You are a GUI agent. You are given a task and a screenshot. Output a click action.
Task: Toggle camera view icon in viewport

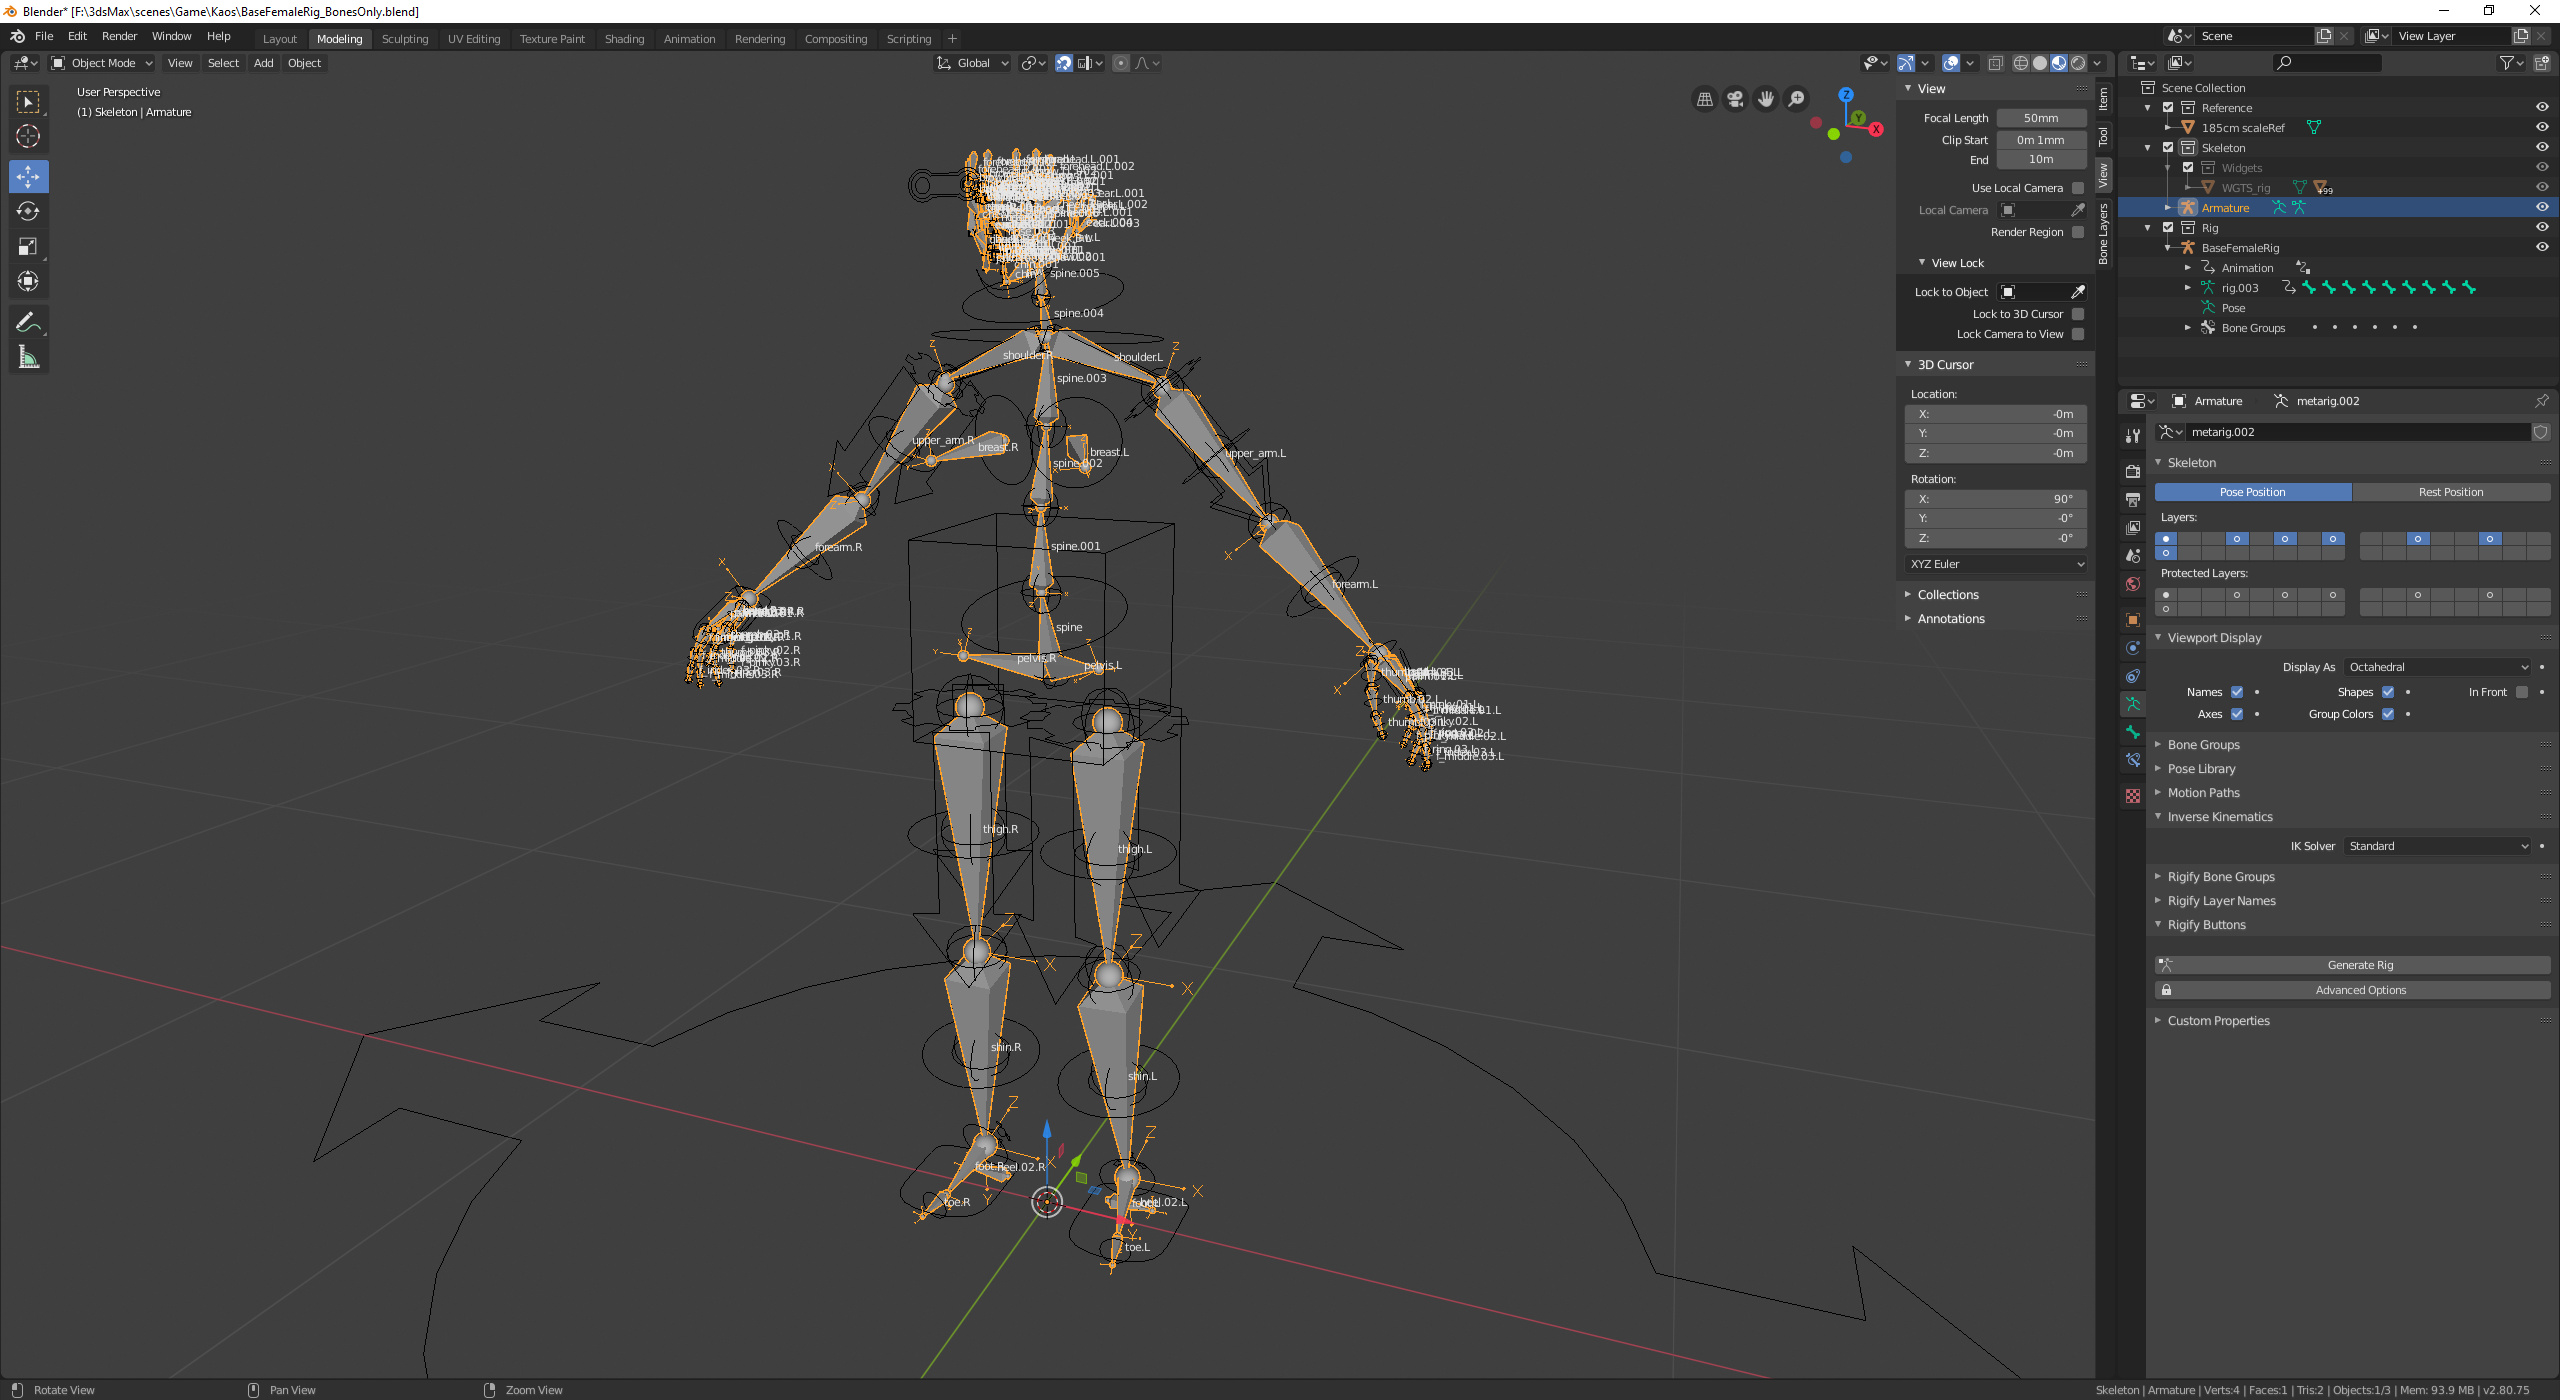[1735, 98]
